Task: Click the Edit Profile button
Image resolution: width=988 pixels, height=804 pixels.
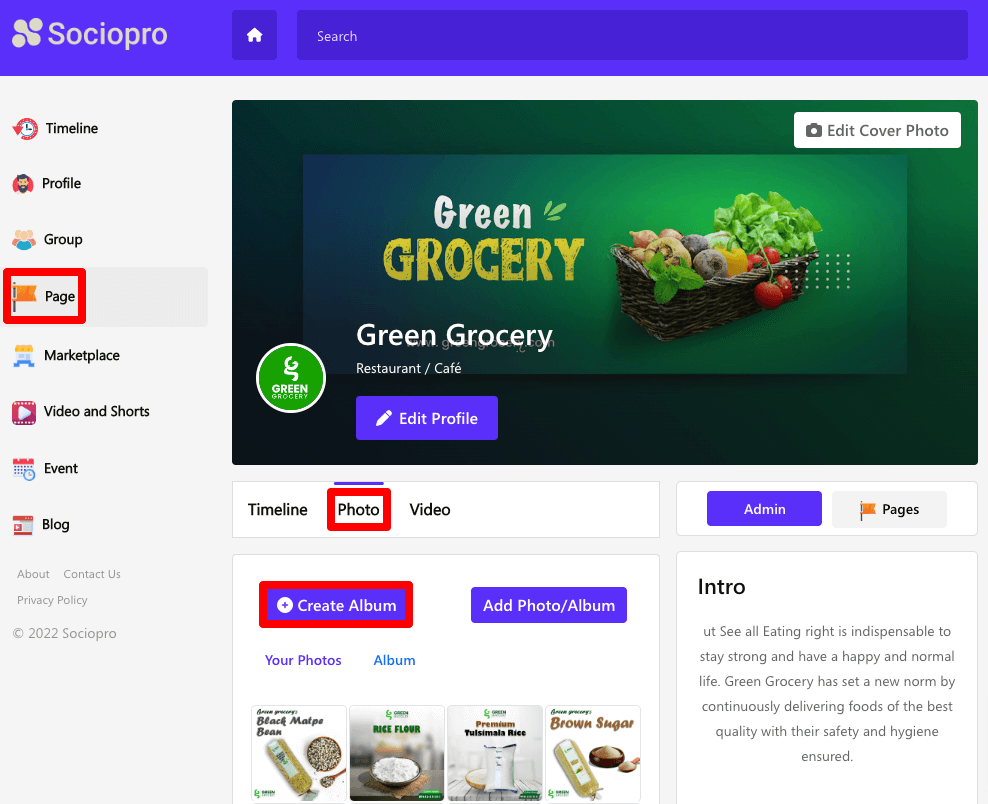Action: 427,418
